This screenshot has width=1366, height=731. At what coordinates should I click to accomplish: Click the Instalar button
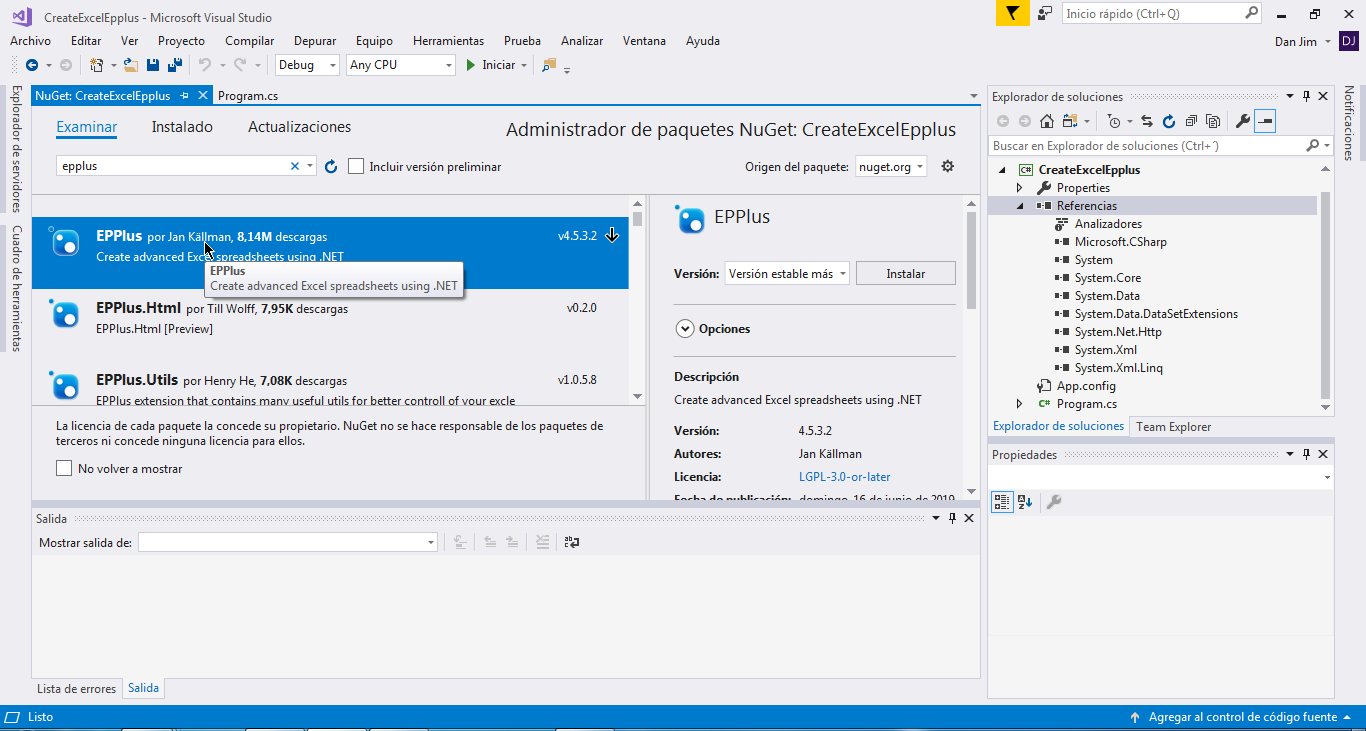coord(905,274)
